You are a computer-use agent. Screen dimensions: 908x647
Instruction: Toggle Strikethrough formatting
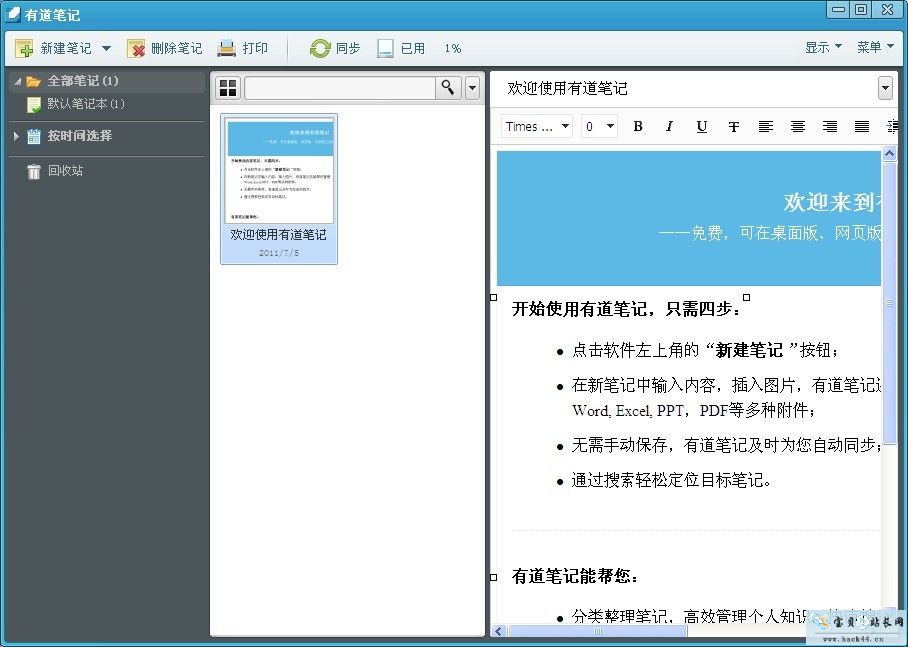(x=733, y=126)
